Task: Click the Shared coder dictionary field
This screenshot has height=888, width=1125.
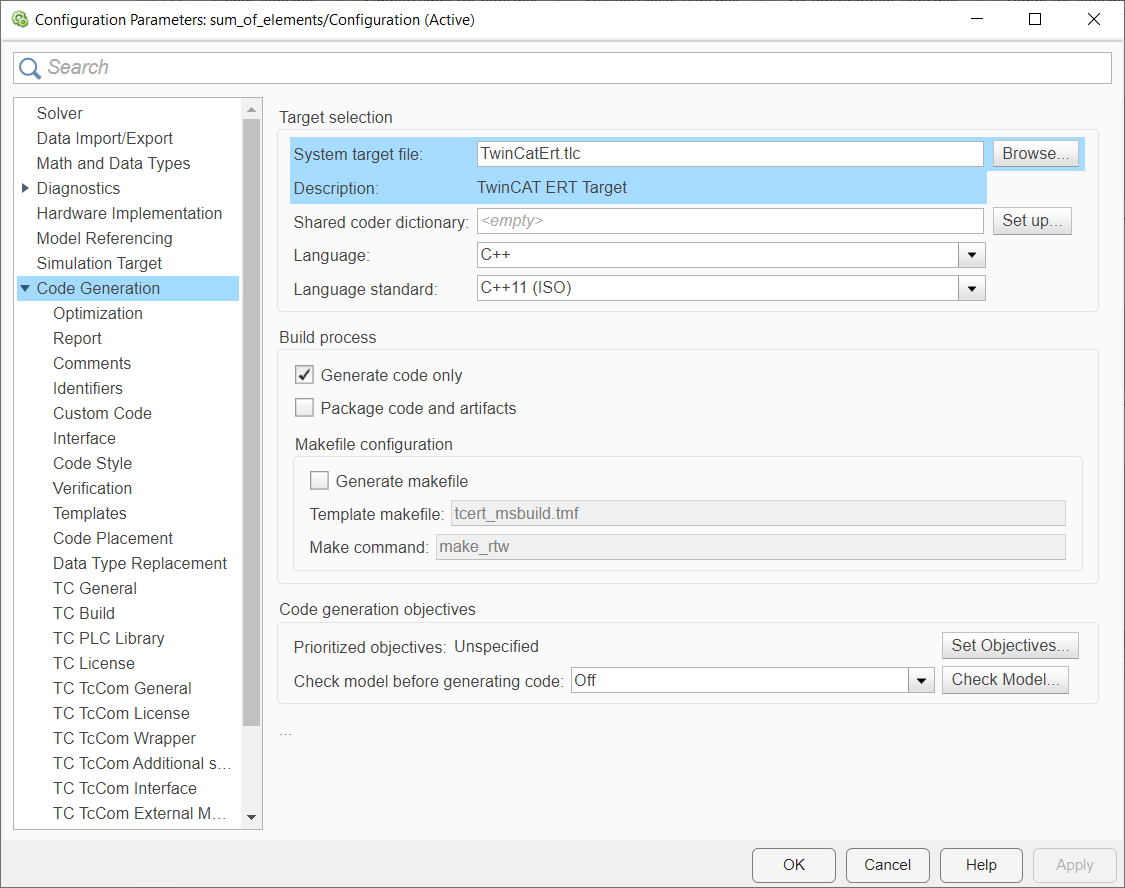Action: [730, 221]
